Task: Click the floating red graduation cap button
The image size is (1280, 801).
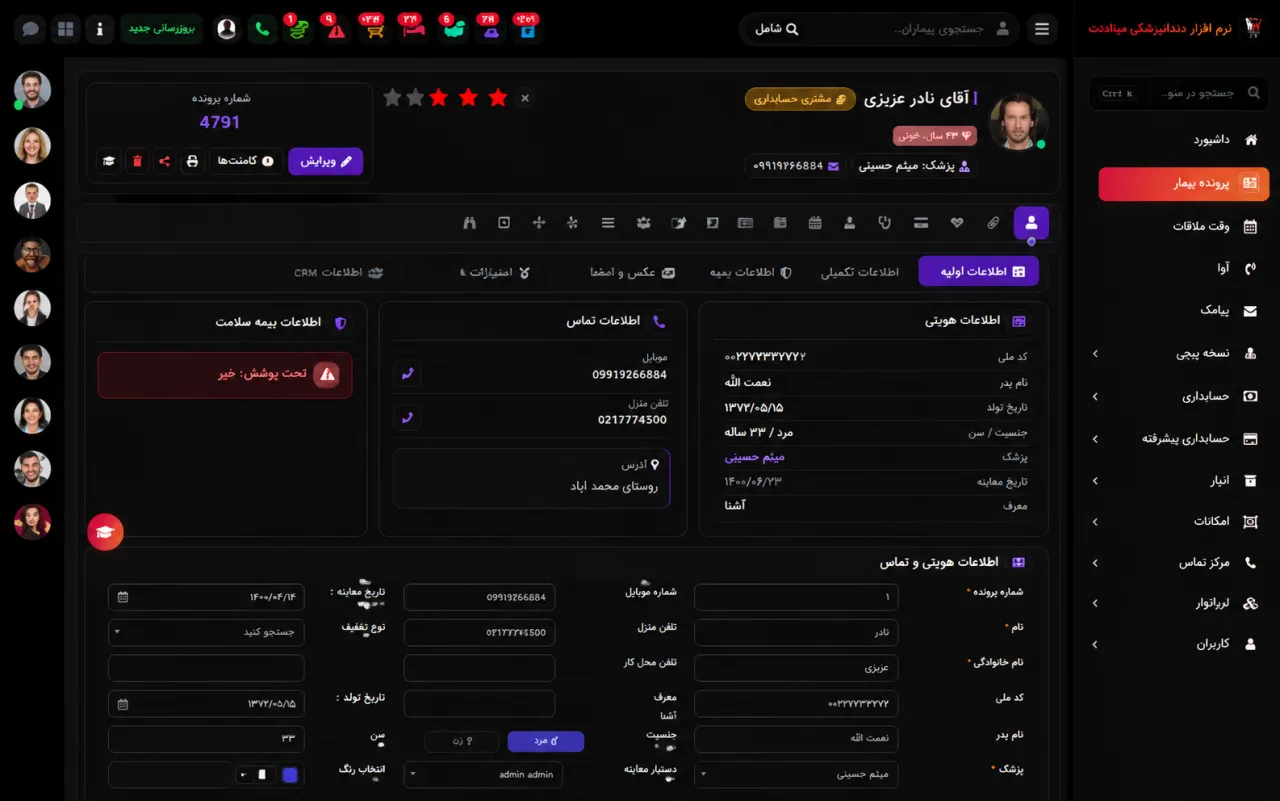Action: pyautogui.click(x=105, y=532)
